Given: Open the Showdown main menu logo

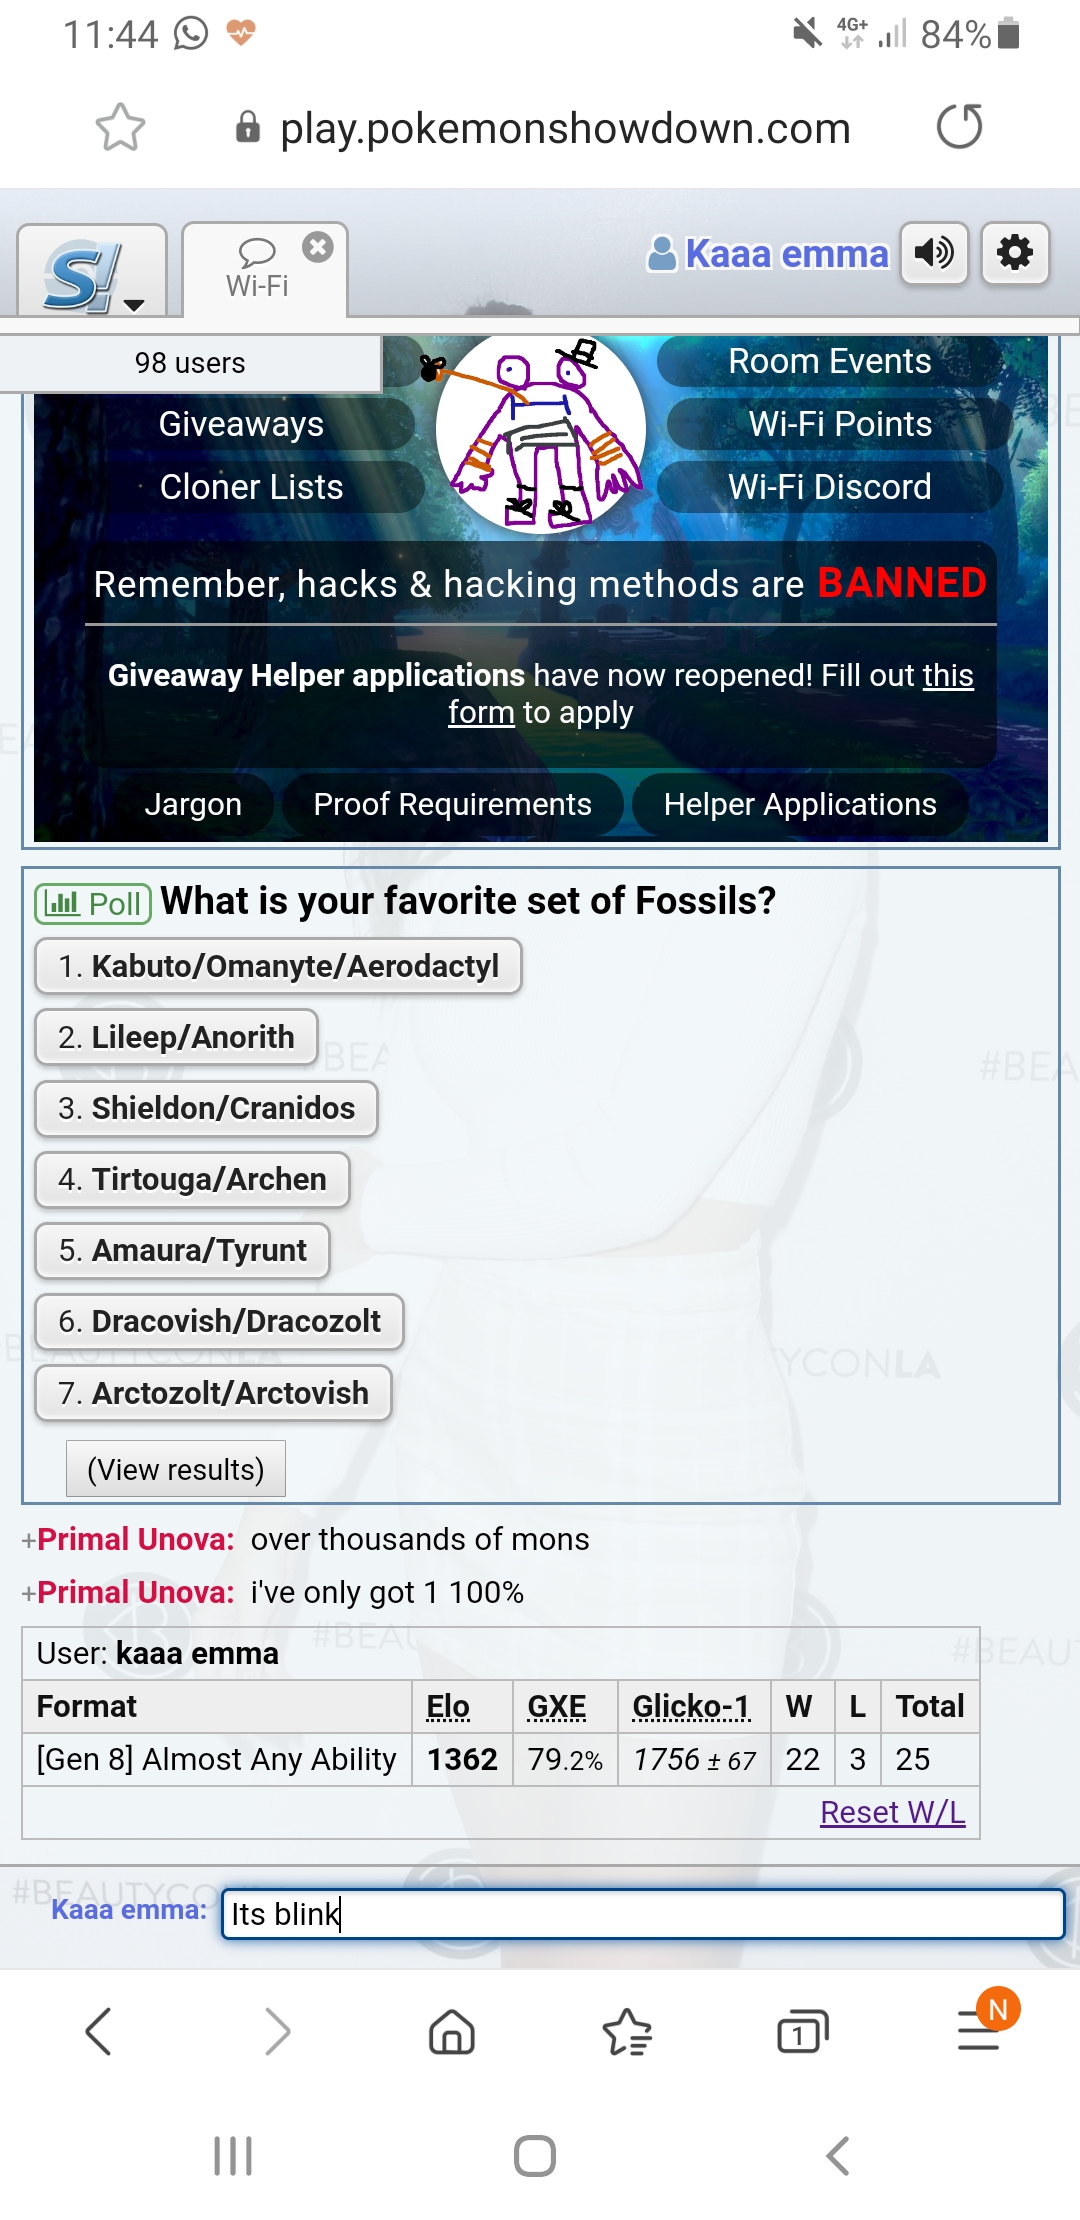Looking at the screenshot, I should coord(82,274).
